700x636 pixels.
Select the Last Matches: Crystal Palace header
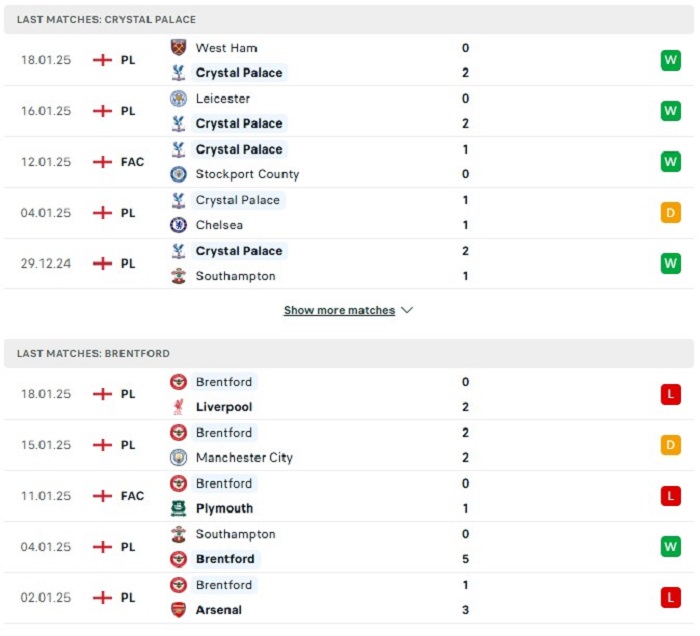click(x=349, y=19)
